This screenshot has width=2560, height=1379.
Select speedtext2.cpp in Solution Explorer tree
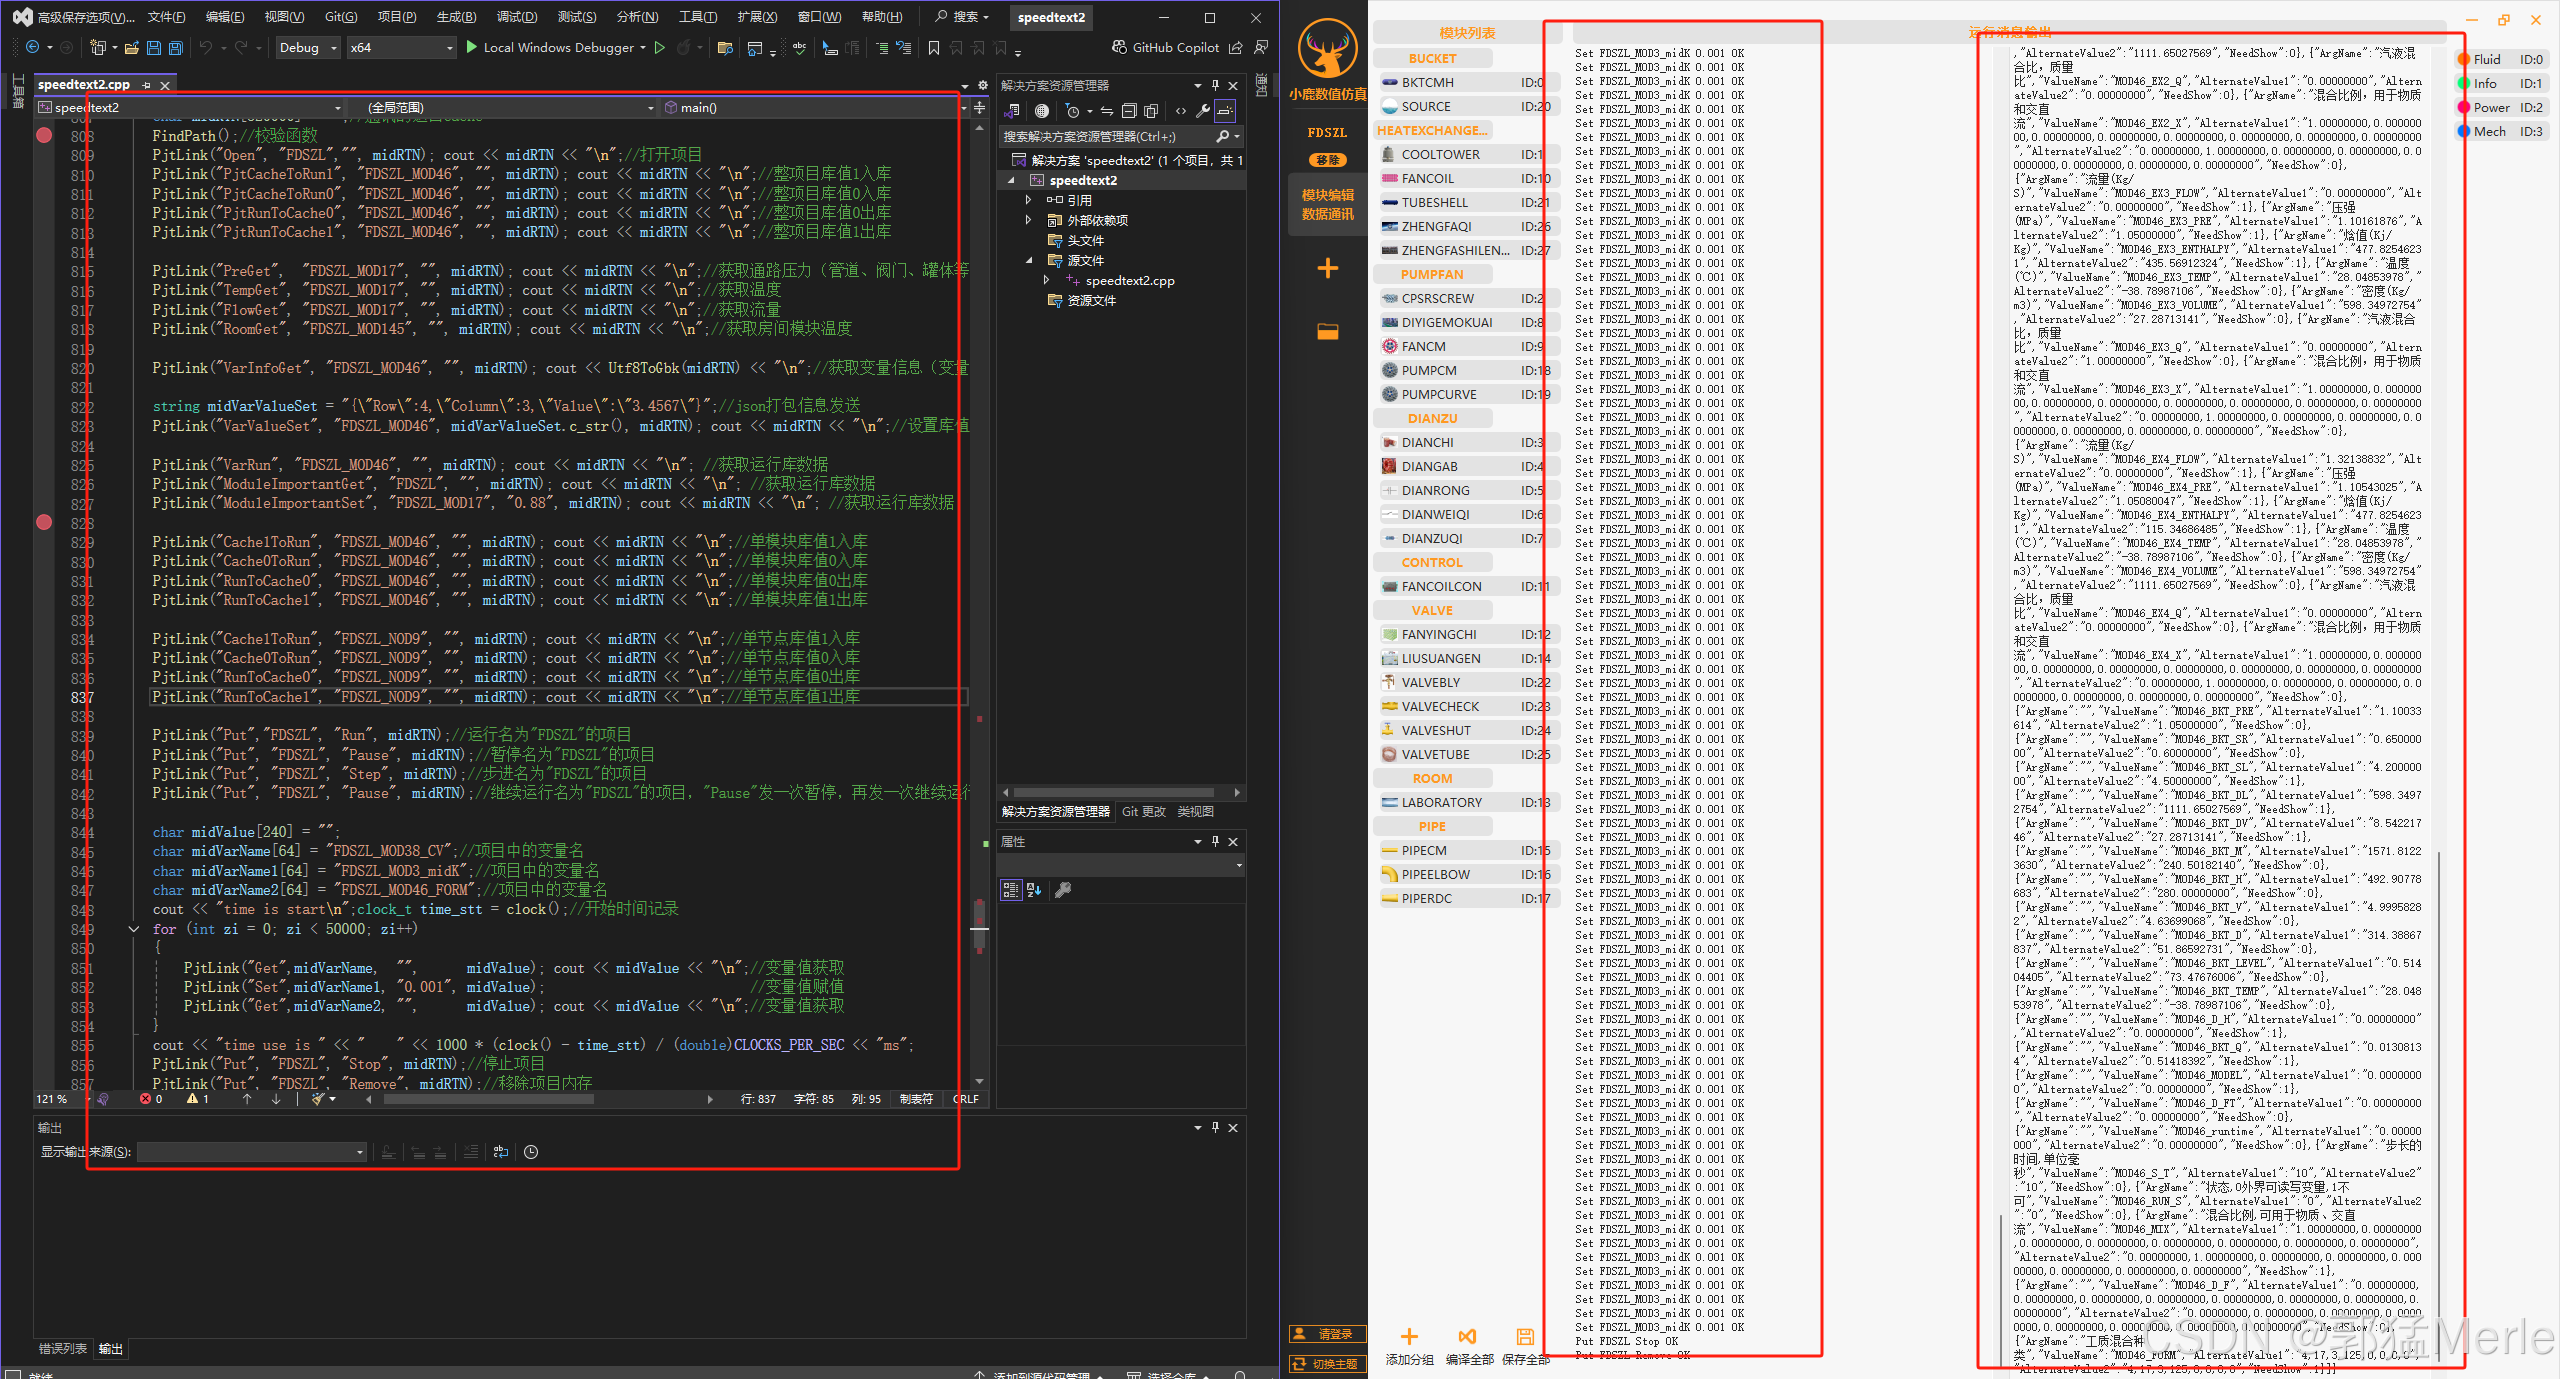click(1130, 281)
